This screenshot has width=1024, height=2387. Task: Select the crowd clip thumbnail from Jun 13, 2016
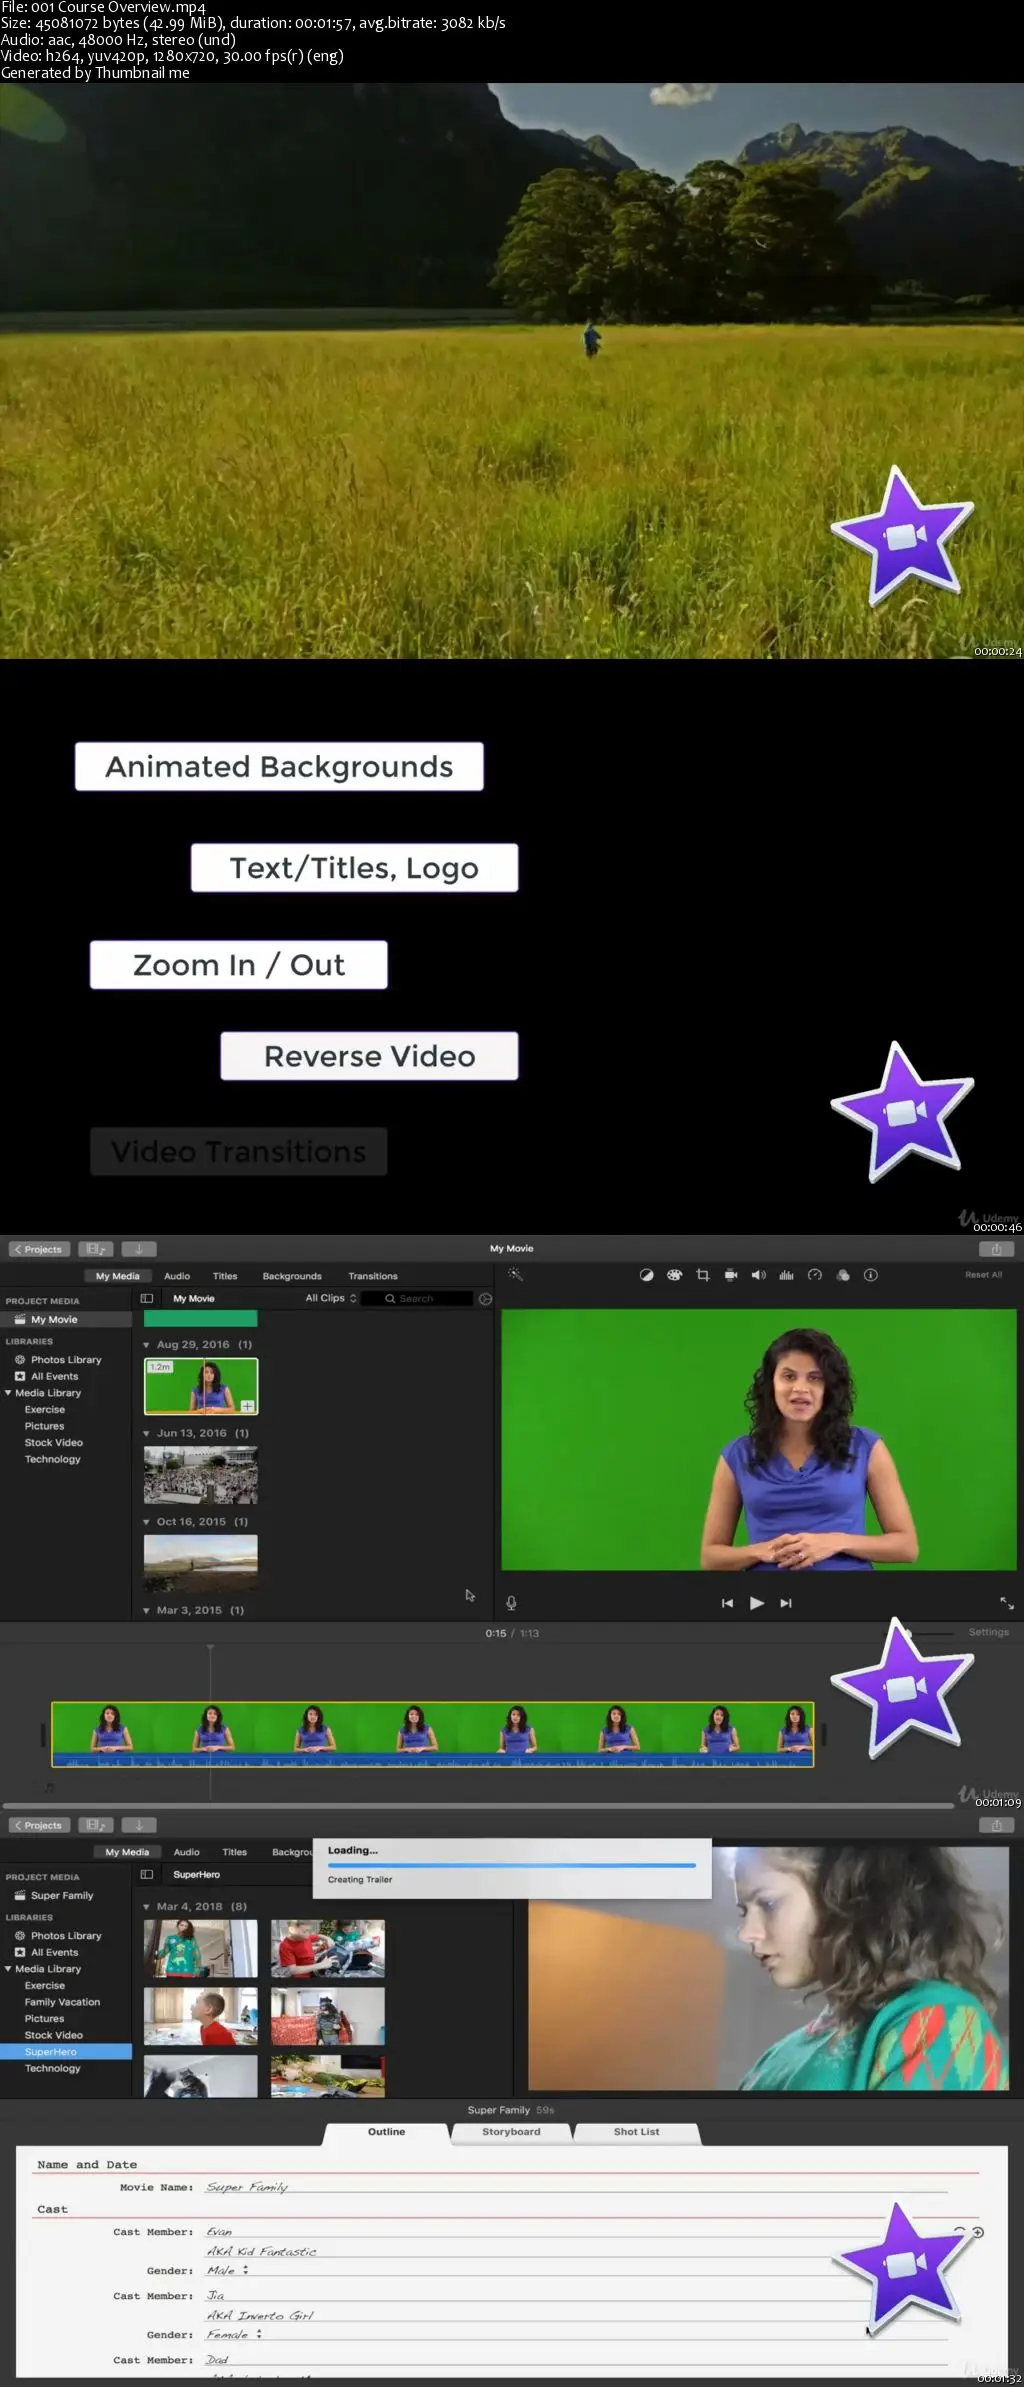coord(201,1475)
